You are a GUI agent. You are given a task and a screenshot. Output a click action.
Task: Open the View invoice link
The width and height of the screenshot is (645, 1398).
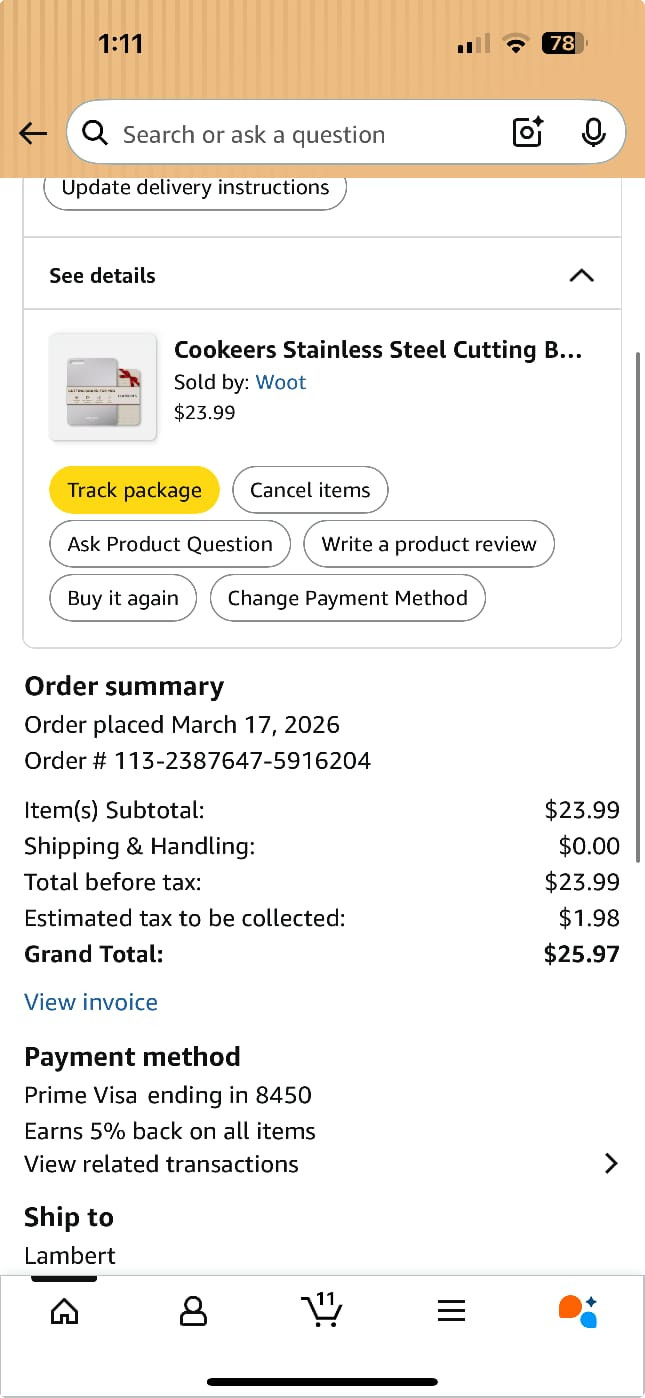(x=91, y=1002)
